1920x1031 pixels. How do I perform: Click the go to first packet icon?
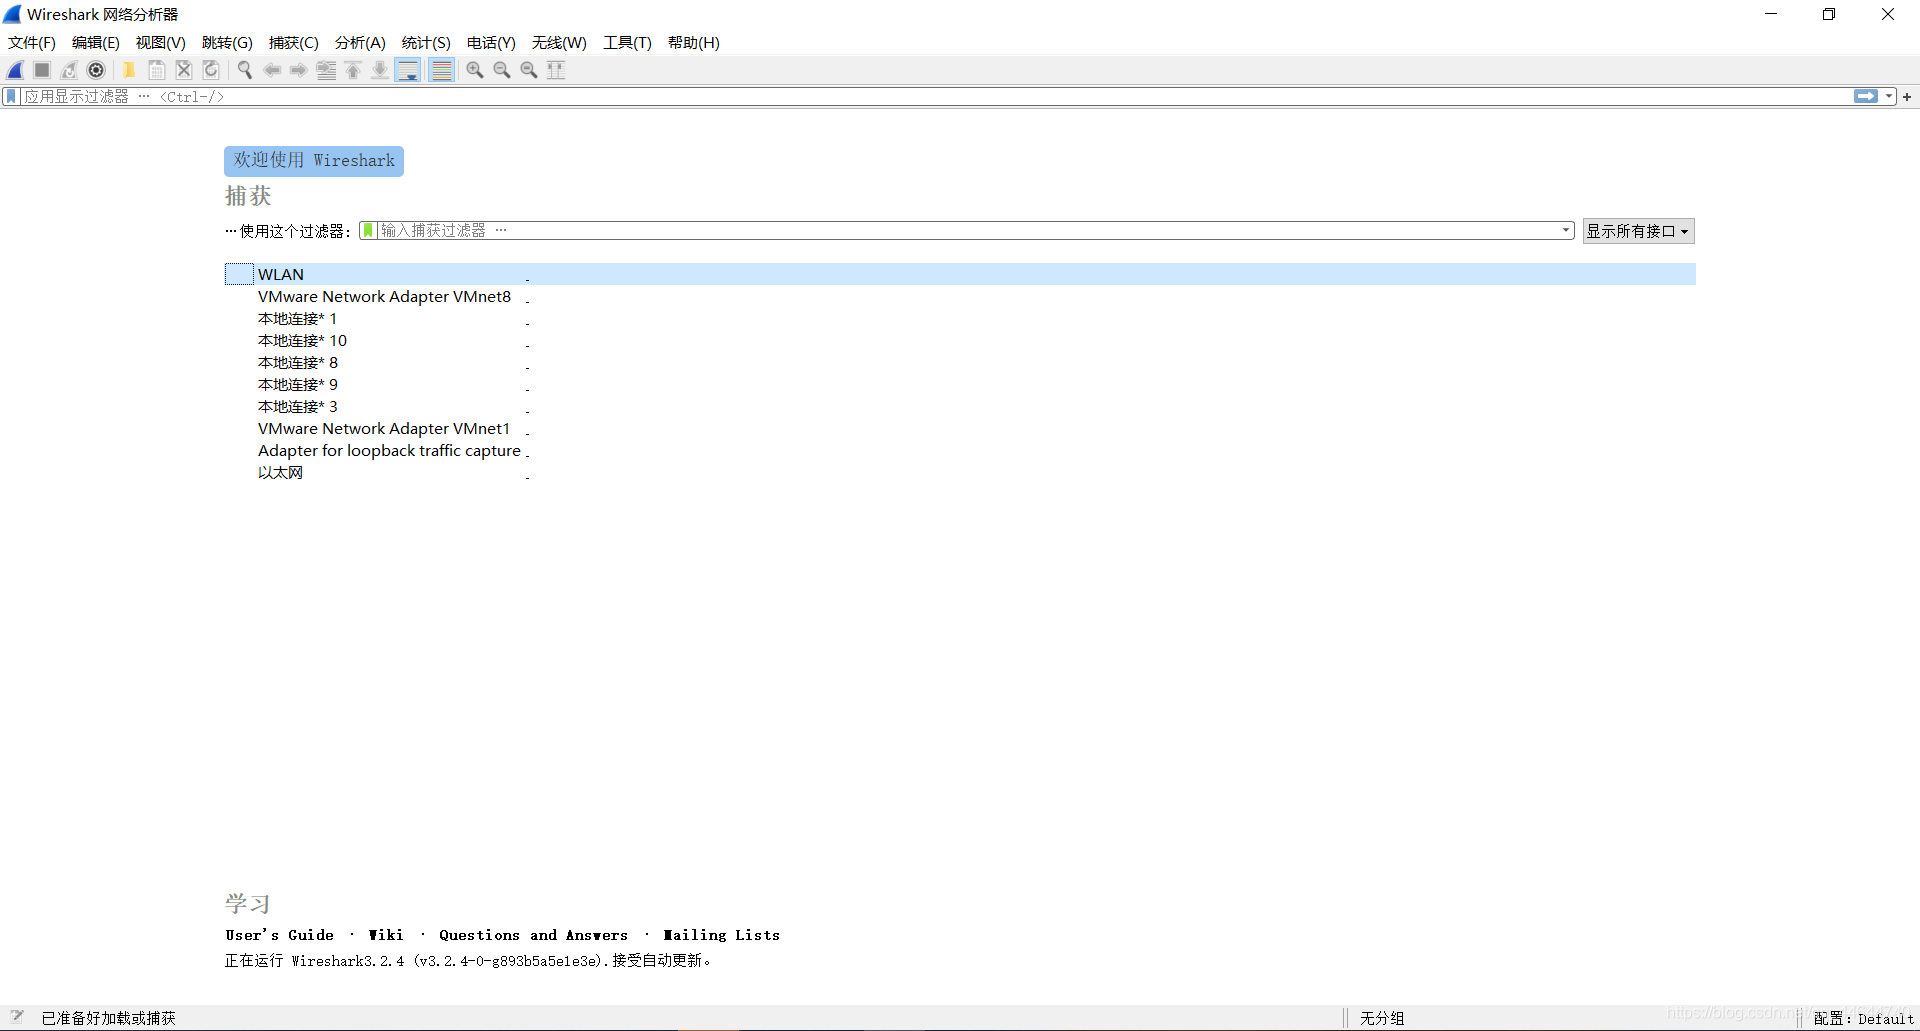point(353,70)
